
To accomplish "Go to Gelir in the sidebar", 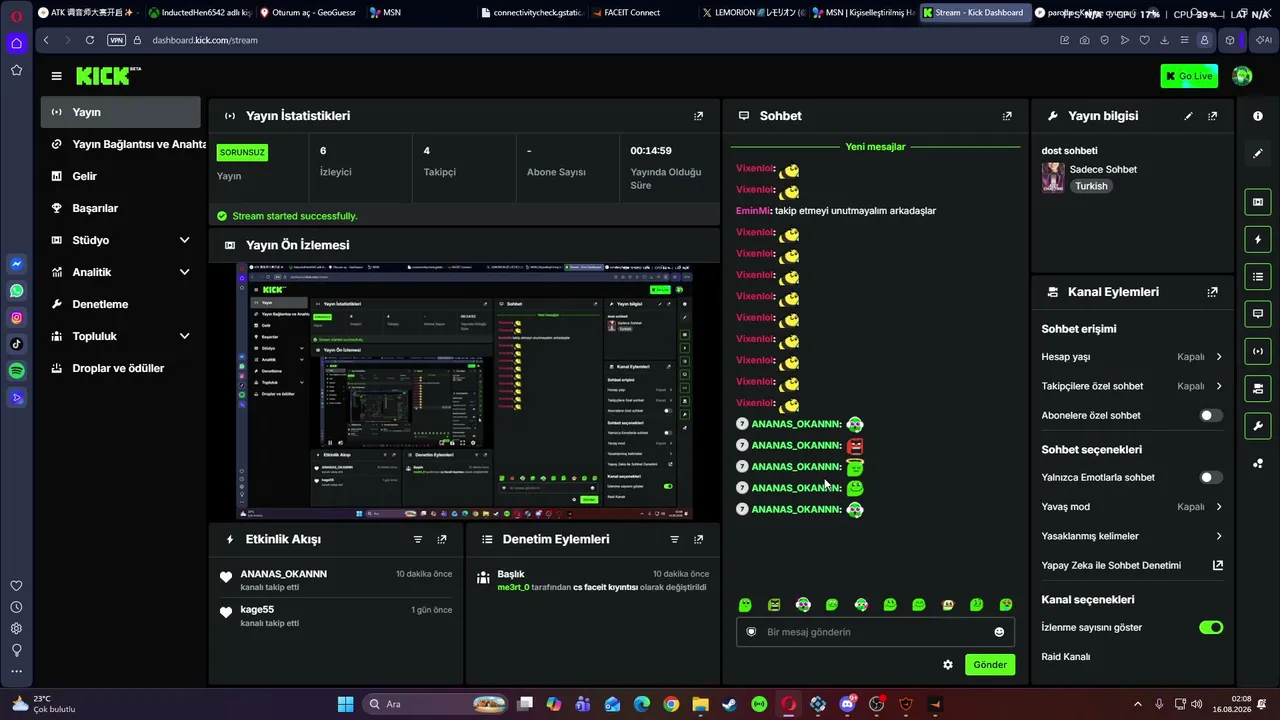I will (121, 176).
